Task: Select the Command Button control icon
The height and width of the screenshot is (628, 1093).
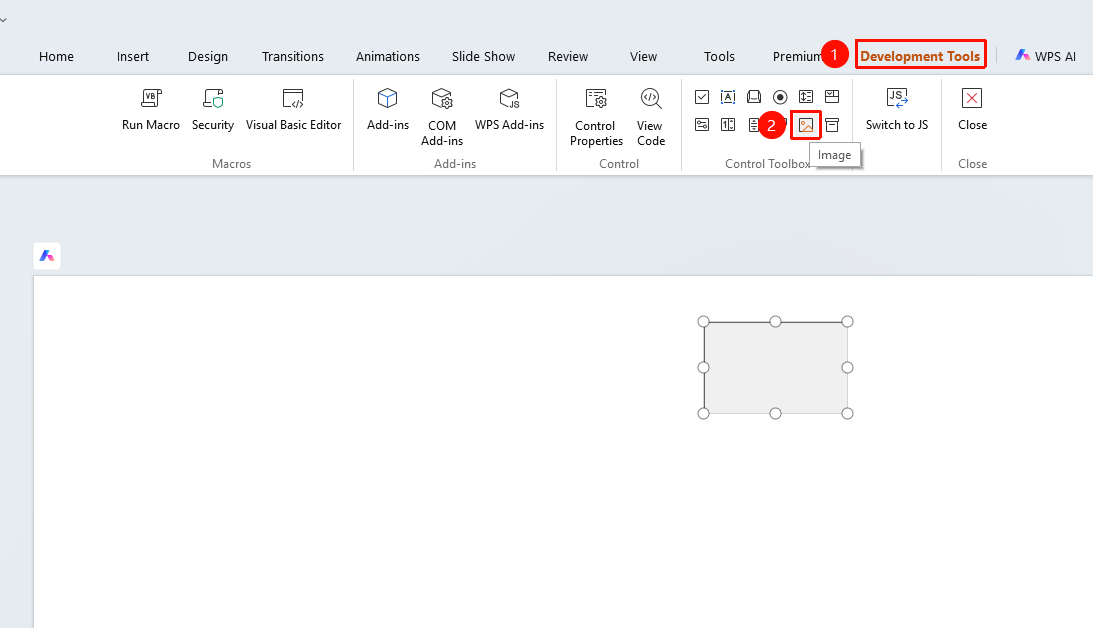Action: (x=754, y=97)
